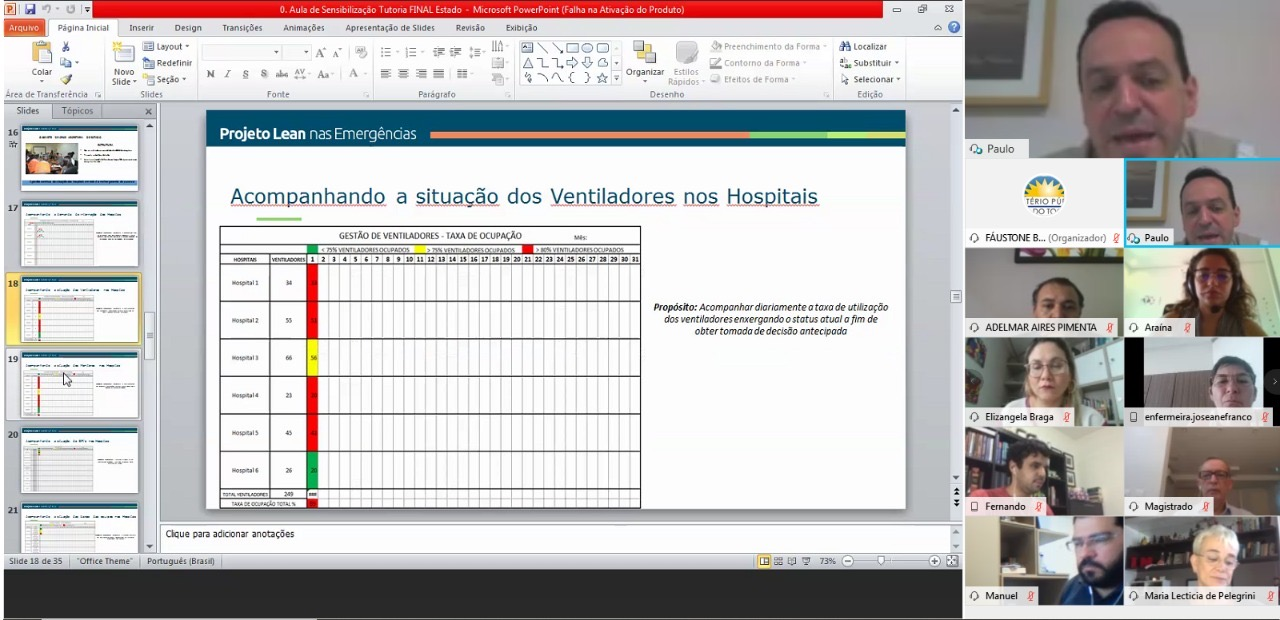Open the Selecionar dropdown
1280x620 pixels.
pos(870,79)
